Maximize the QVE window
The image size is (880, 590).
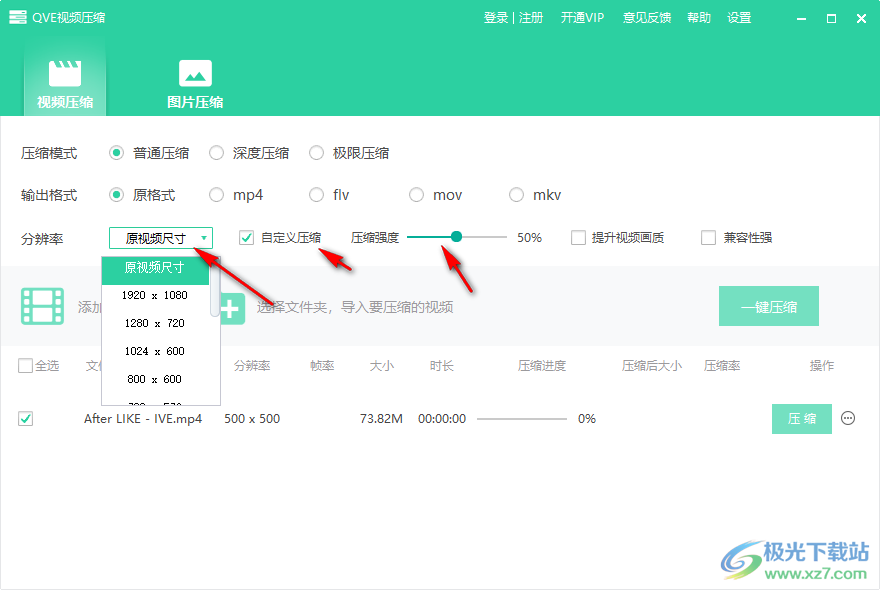831,19
